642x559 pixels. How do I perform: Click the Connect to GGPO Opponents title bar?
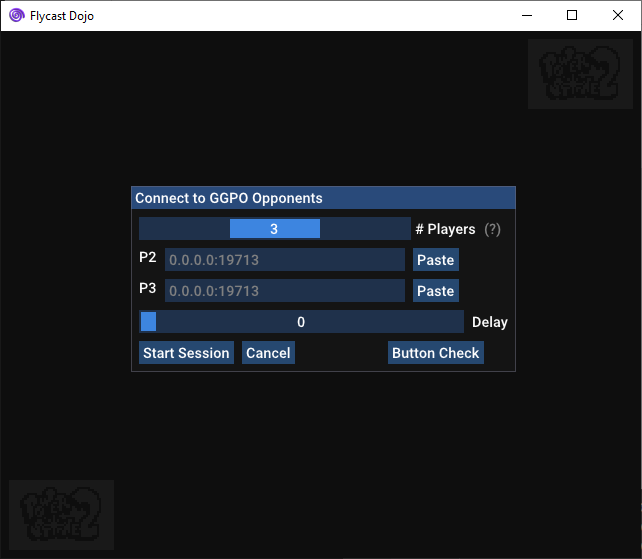pos(323,198)
